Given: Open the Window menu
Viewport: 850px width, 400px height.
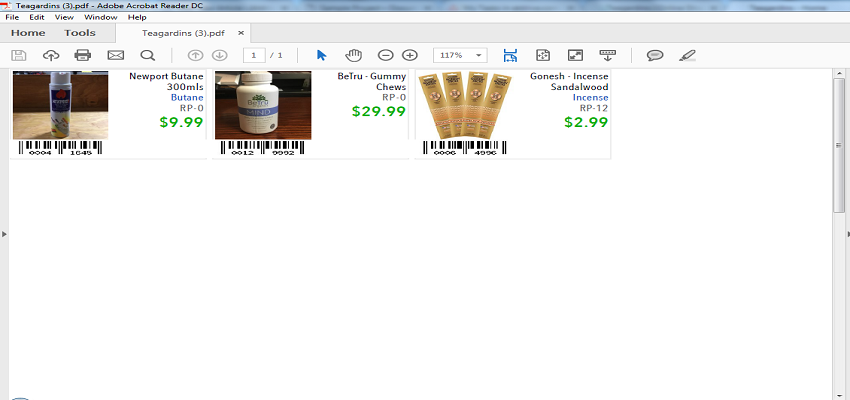Looking at the screenshot, I should point(100,17).
